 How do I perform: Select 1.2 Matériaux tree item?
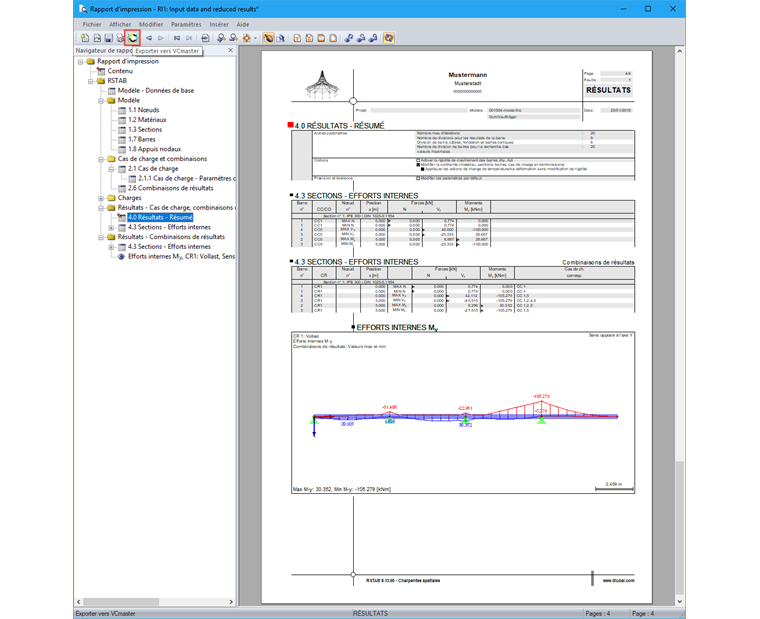(147, 120)
